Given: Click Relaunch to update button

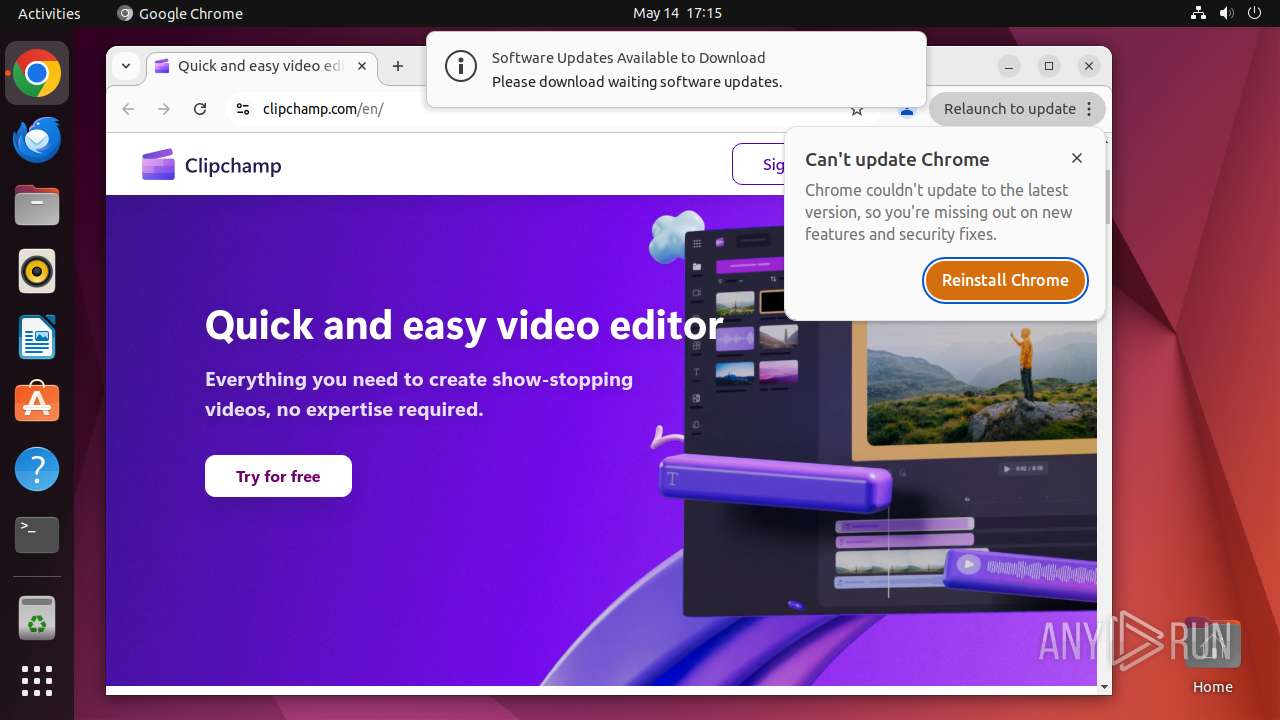Looking at the screenshot, I should tap(1017, 109).
